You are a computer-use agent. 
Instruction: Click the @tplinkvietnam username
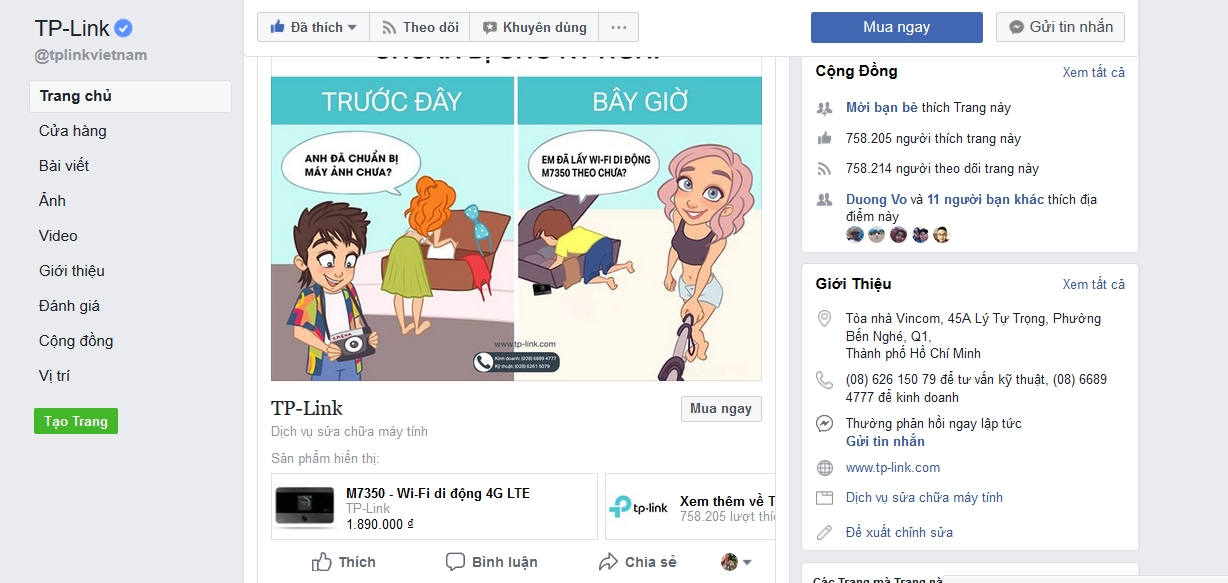pos(91,55)
